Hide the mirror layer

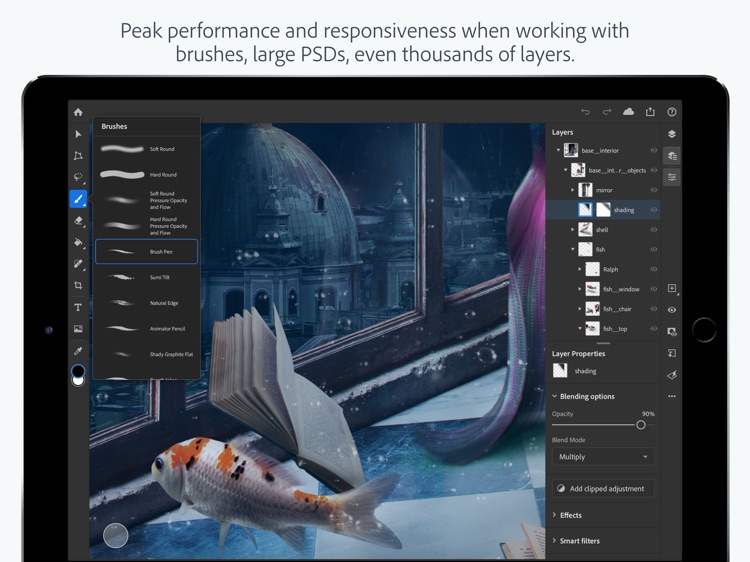point(653,190)
